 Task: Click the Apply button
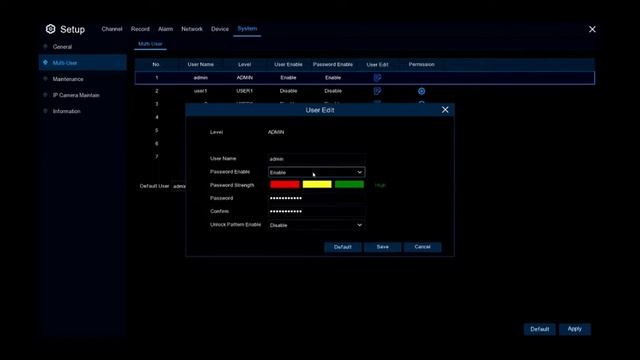click(575, 329)
